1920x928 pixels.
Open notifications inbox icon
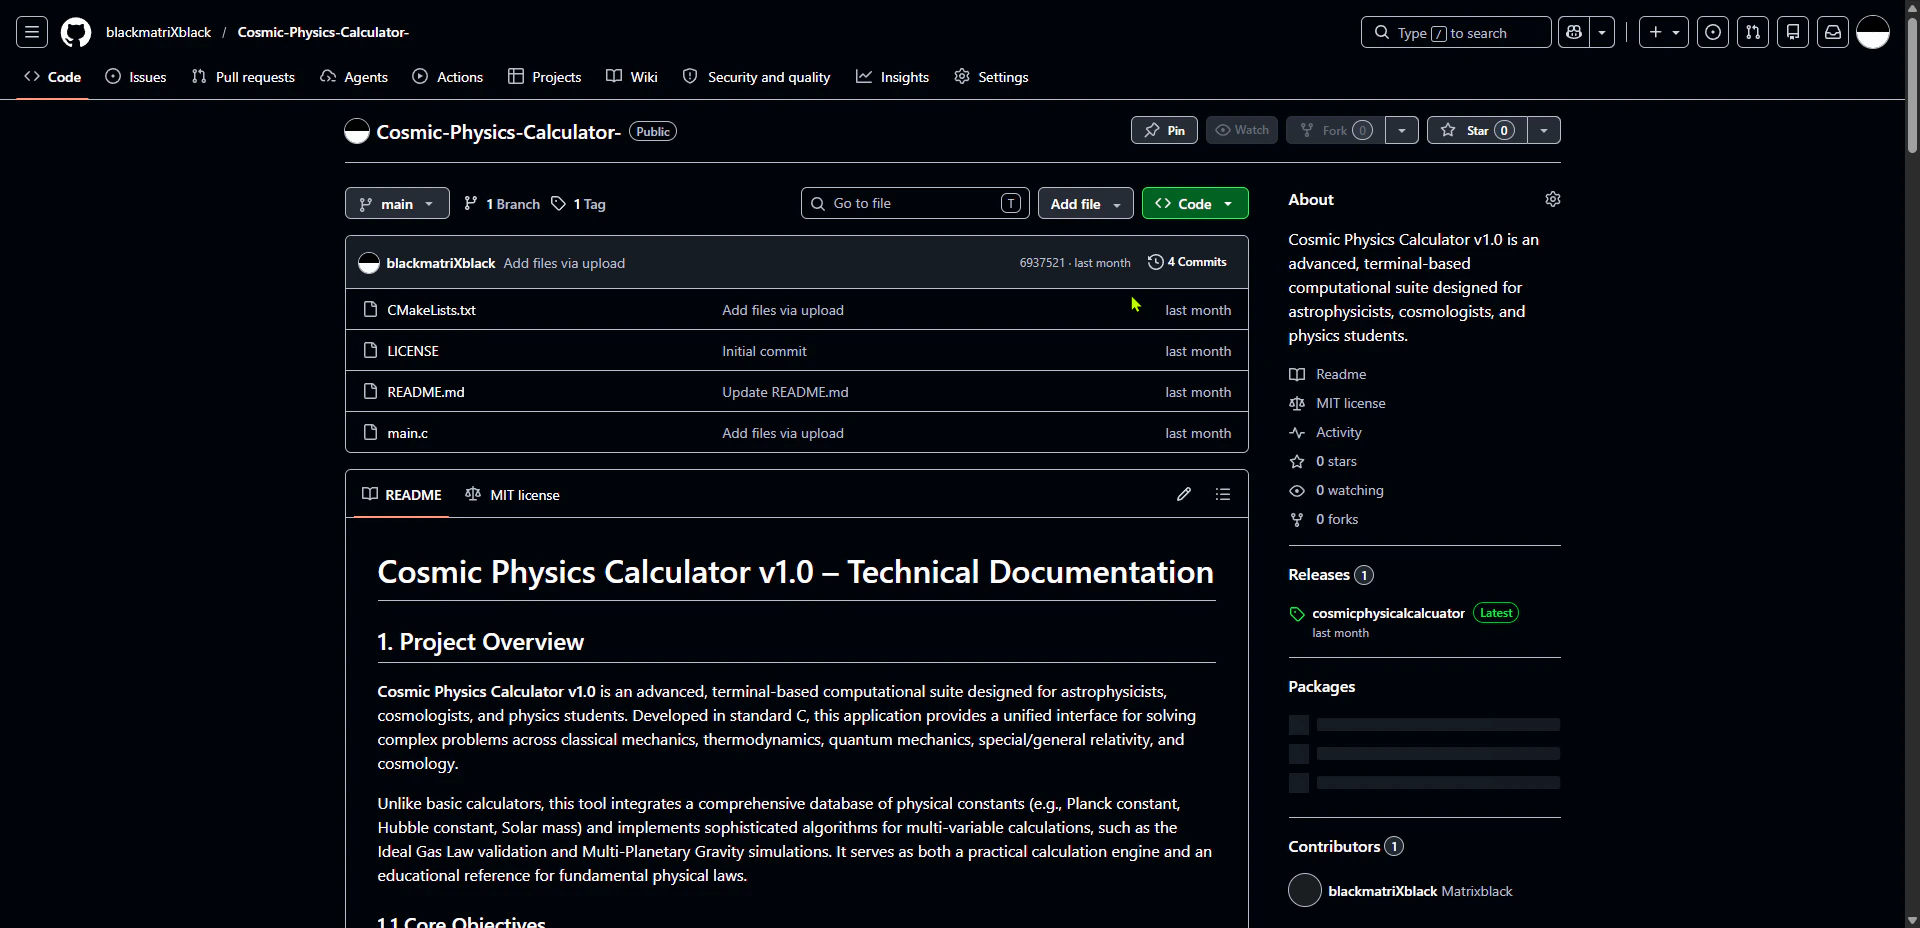click(1833, 32)
